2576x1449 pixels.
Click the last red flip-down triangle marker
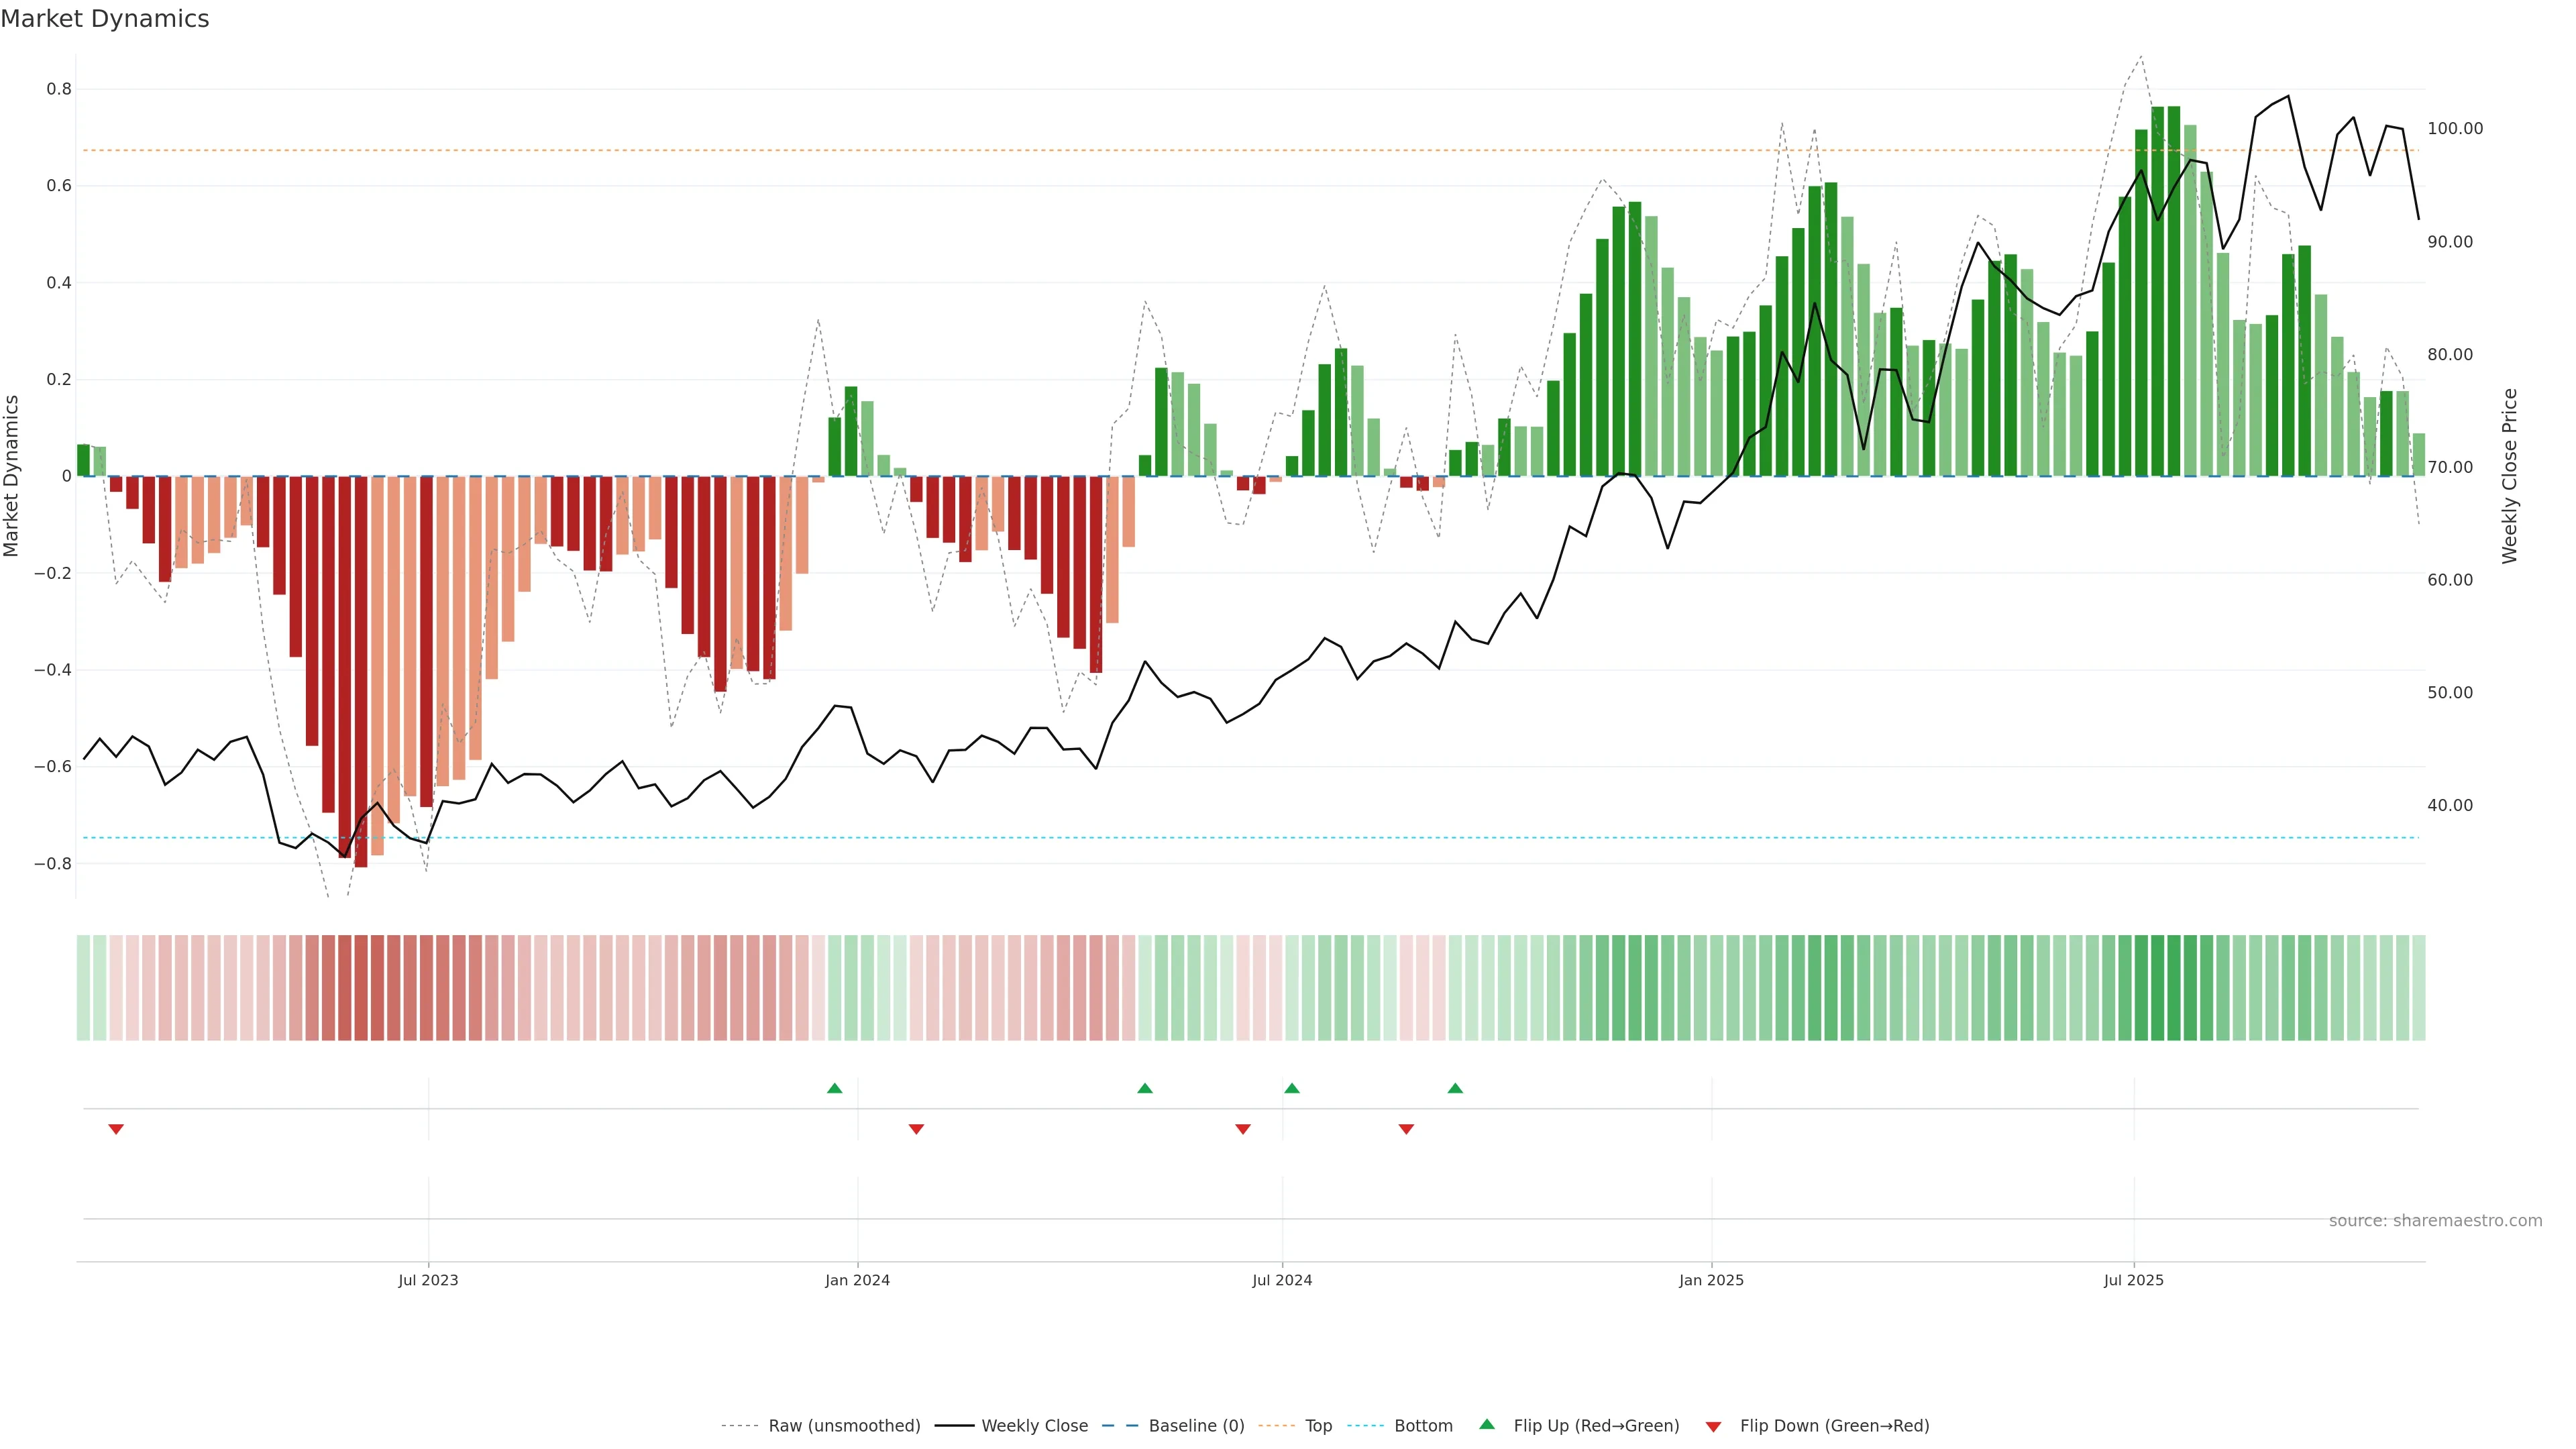coord(1406,1129)
